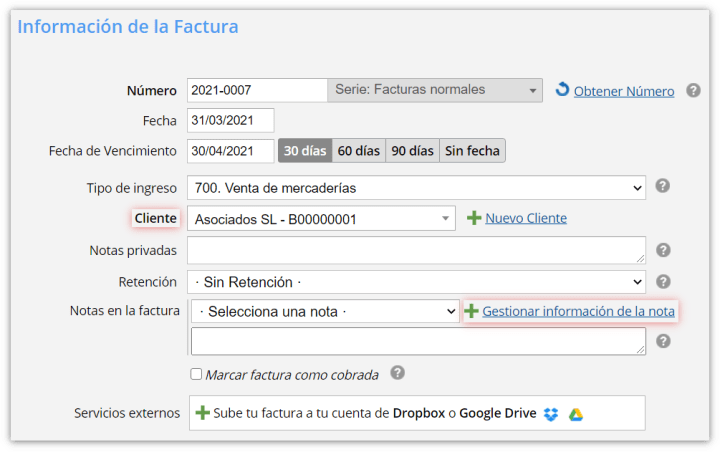Screen dimensions: 720x452
Task: Focus Fecha de Vencimiento field 30/04/2021
Action: 231,151
